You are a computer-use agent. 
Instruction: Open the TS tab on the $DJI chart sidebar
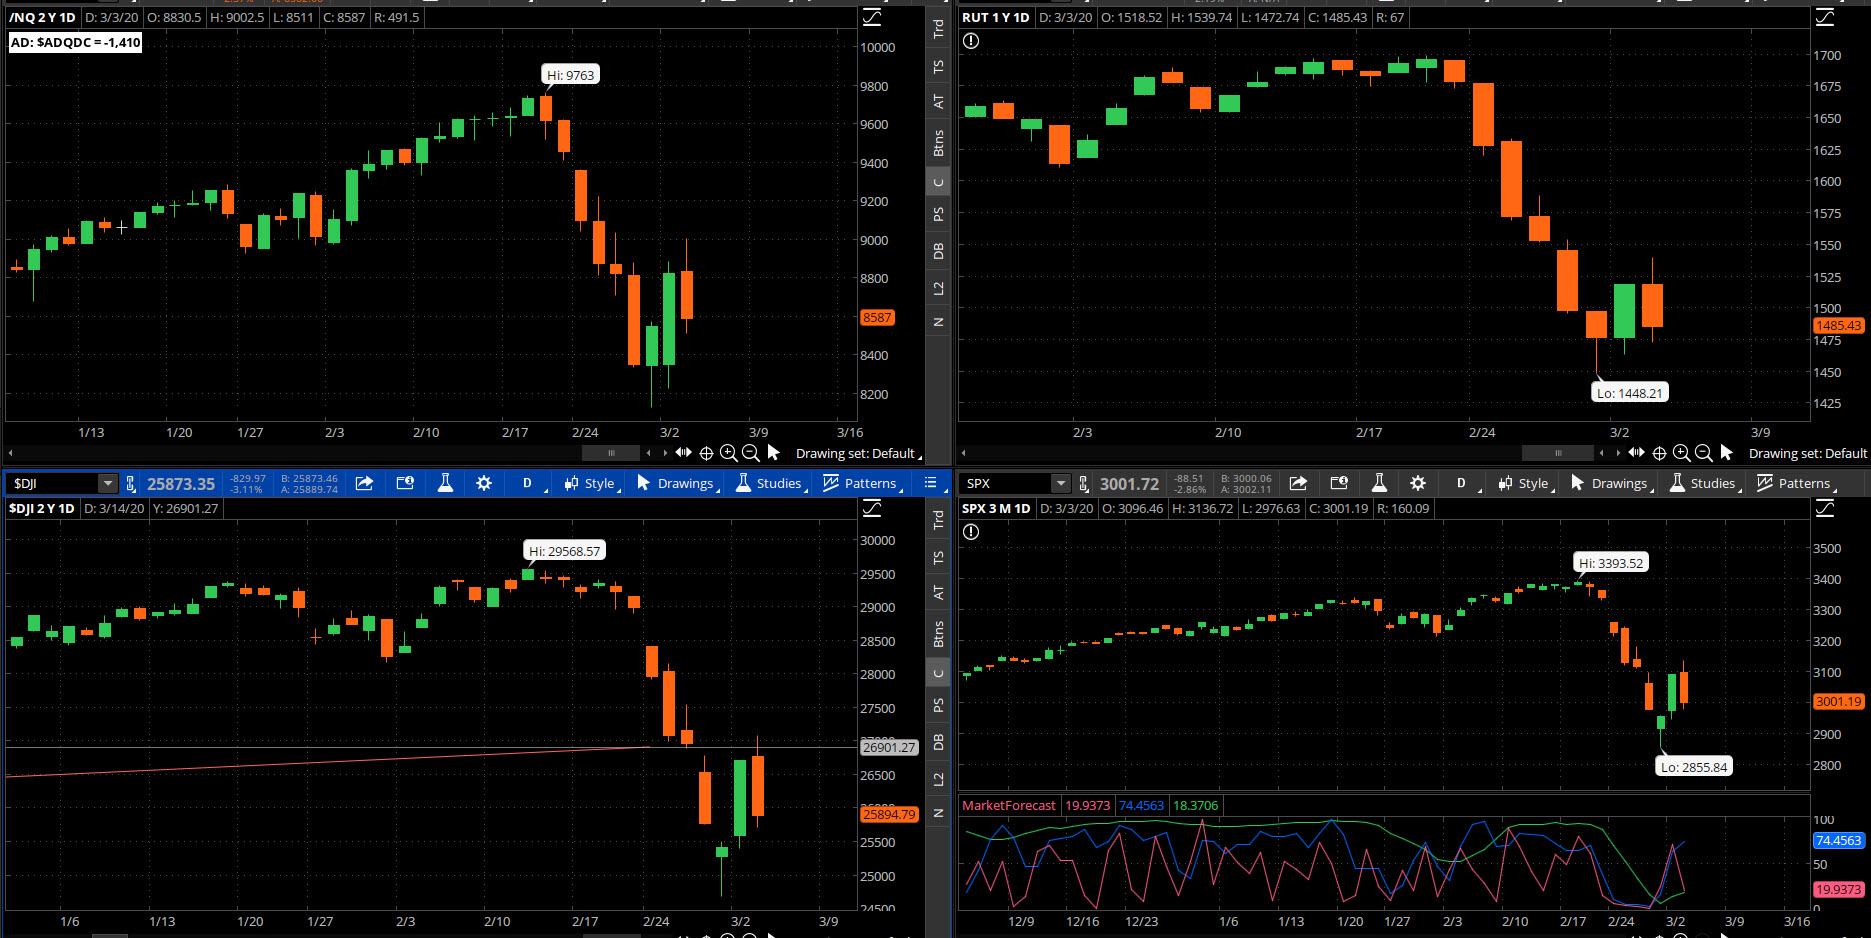[x=938, y=557]
